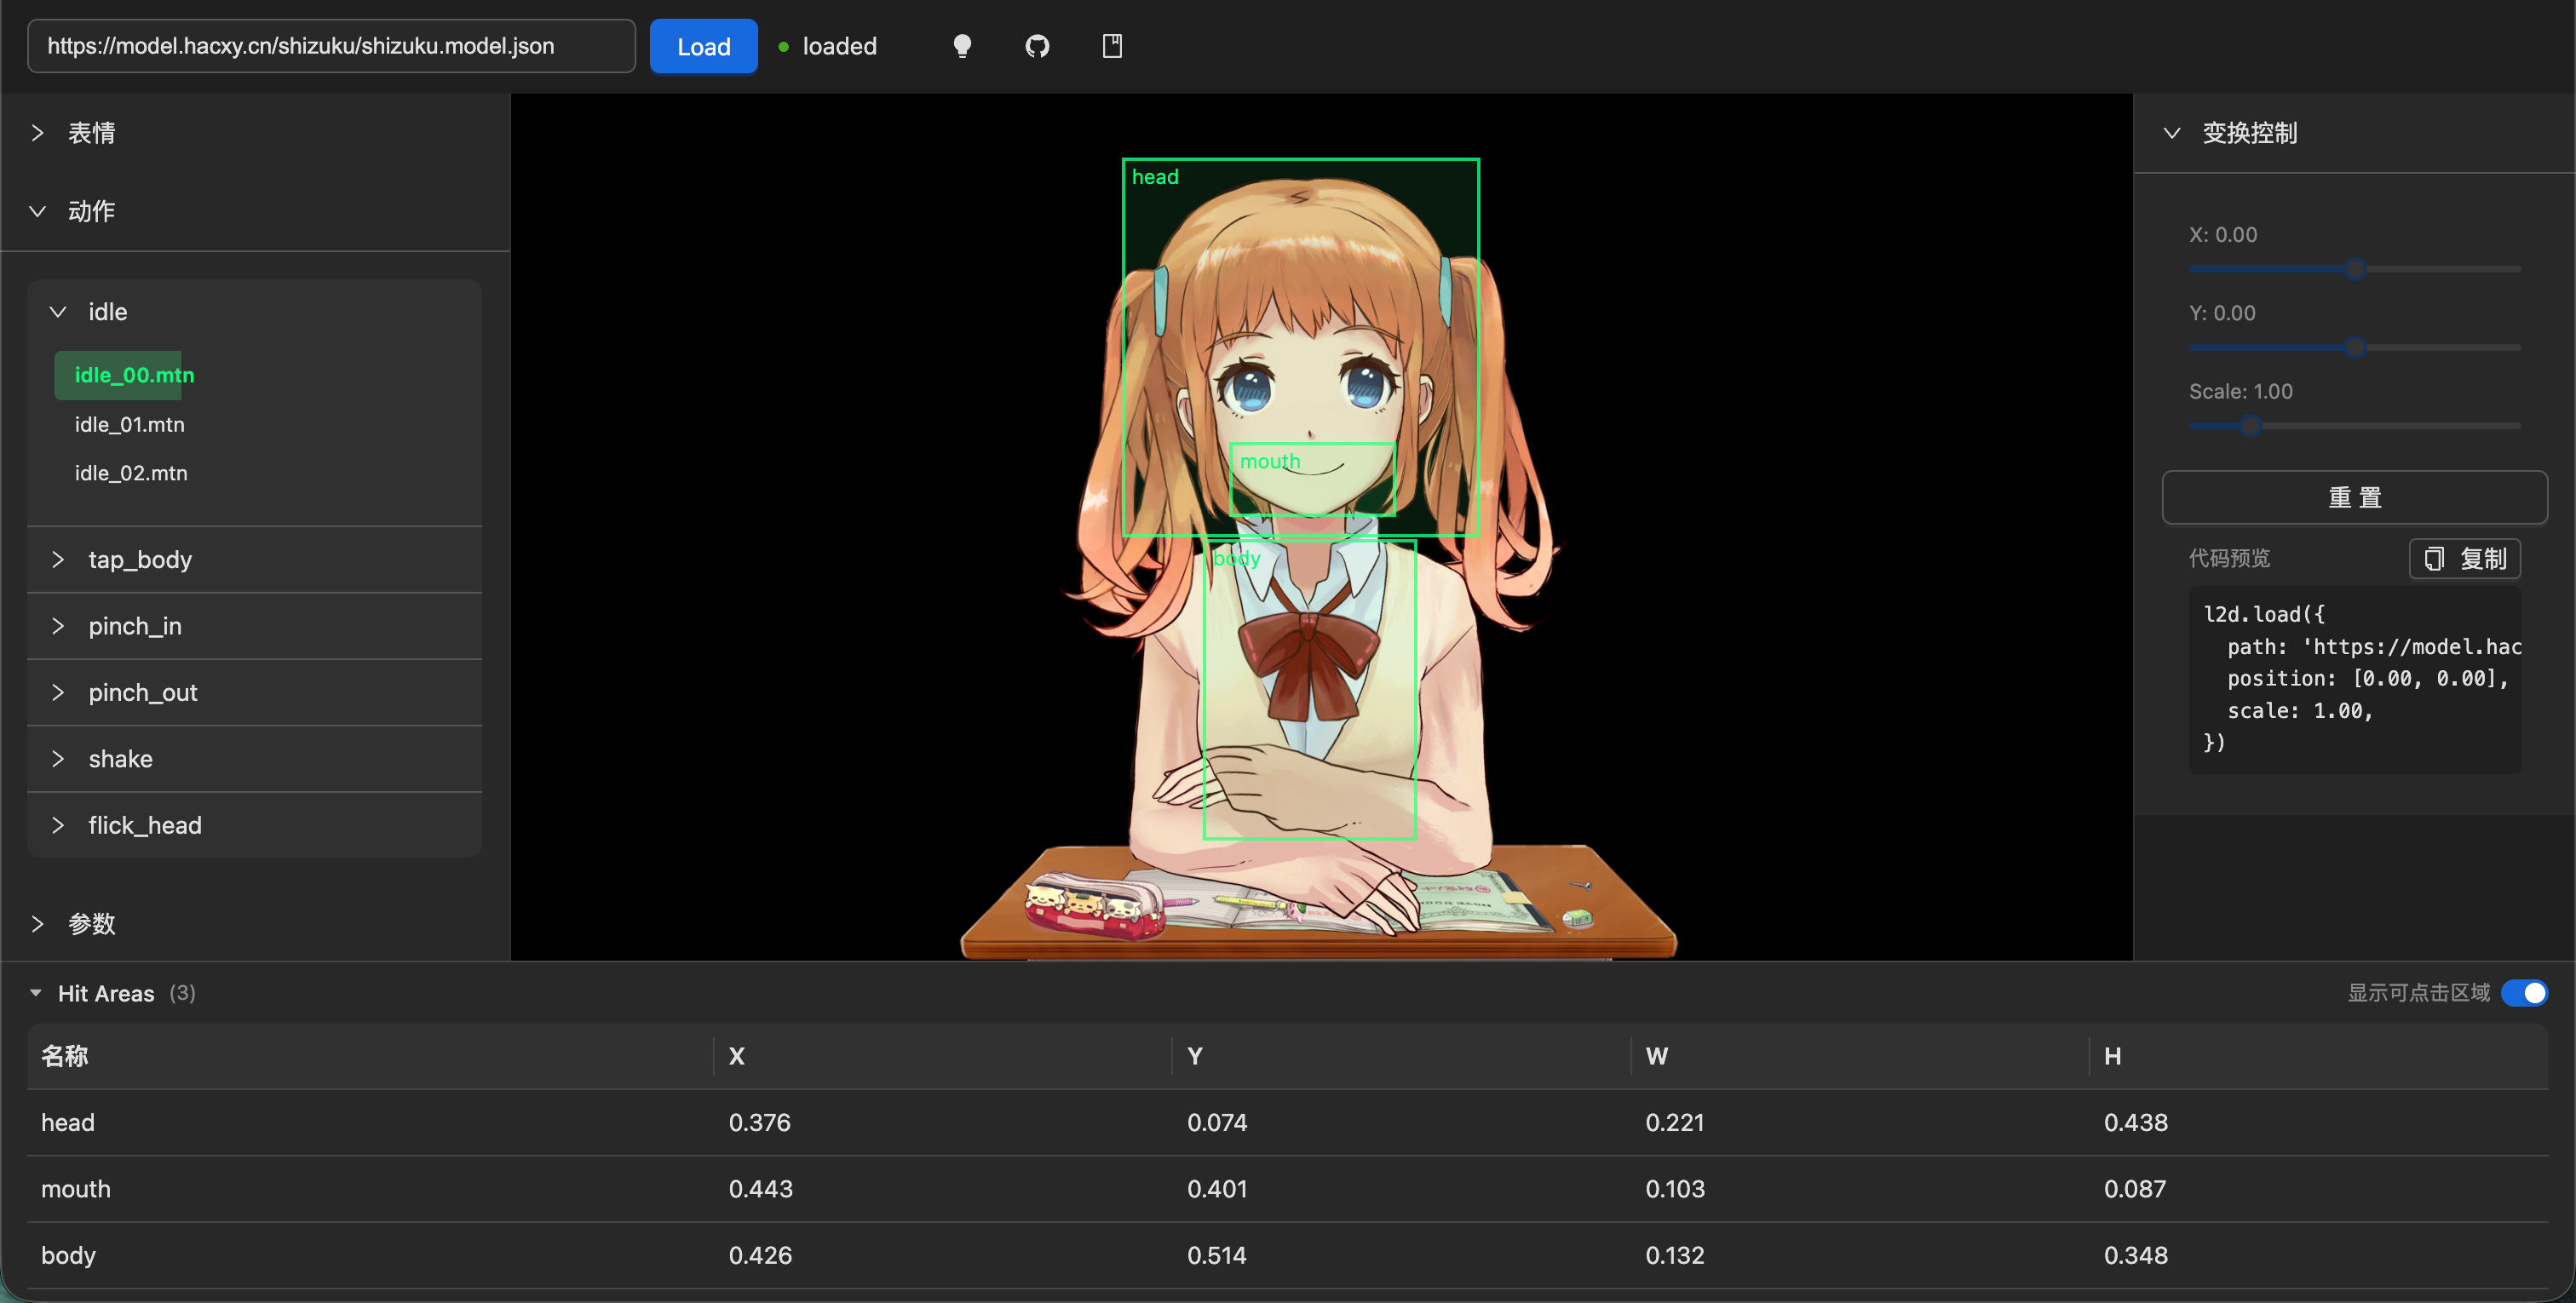
Task: Toggle 显示可点击区域 switch off
Action: 2523,993
